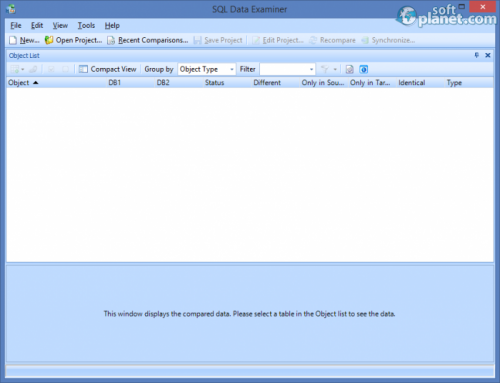Toggle Compact View mode
500x383 pixels.
tap(108, 69)
